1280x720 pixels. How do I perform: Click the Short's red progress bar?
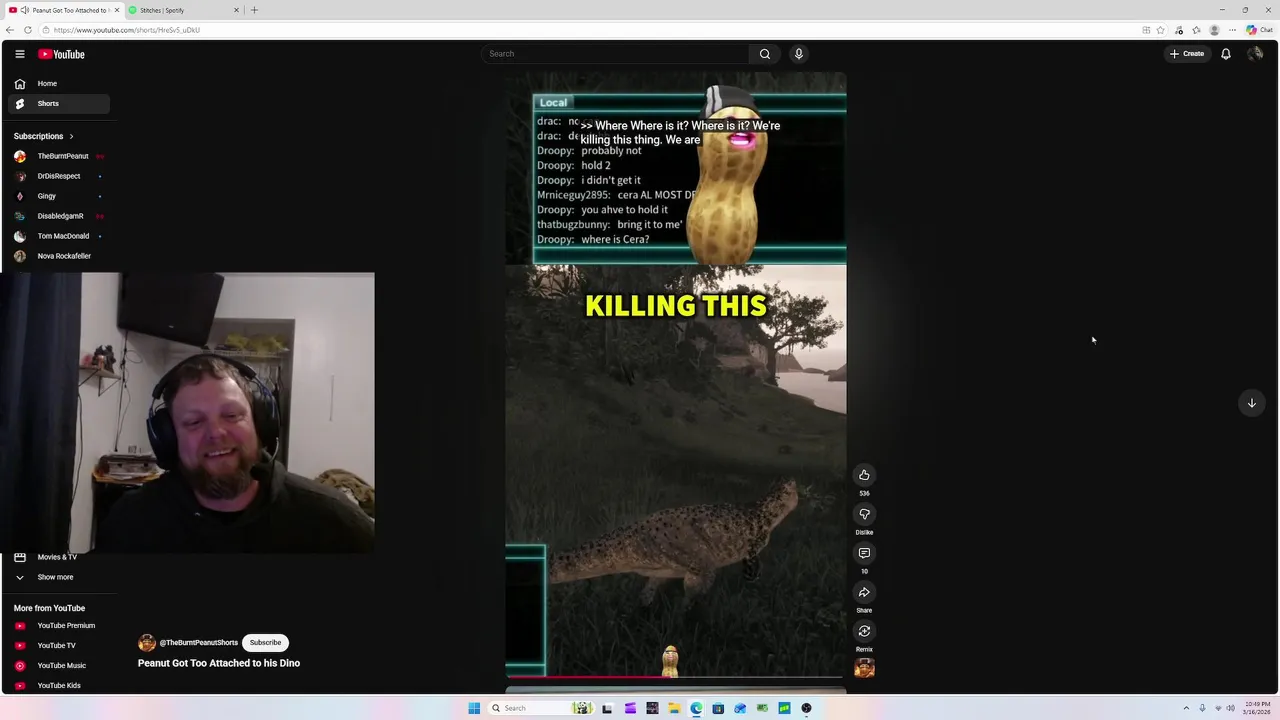pyautogui.click(x=675, y=677)
